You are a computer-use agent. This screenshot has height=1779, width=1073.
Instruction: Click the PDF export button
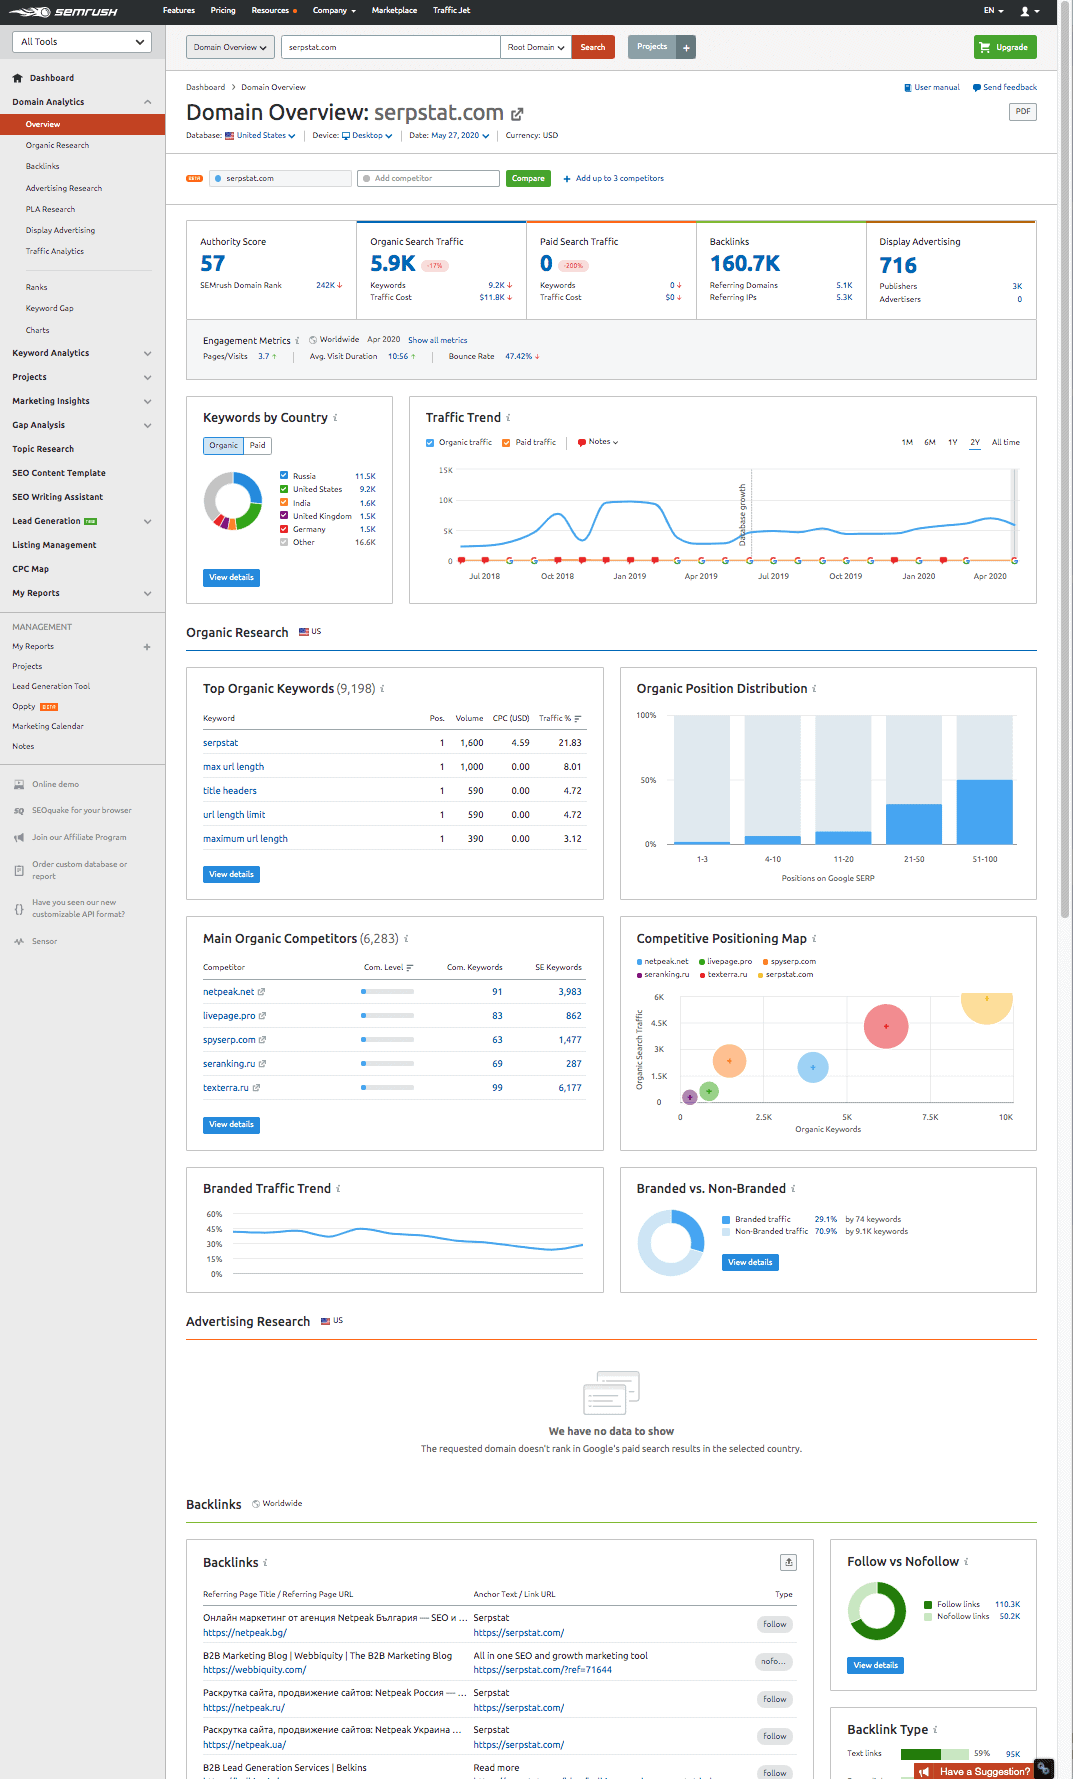coord(1023,112)
